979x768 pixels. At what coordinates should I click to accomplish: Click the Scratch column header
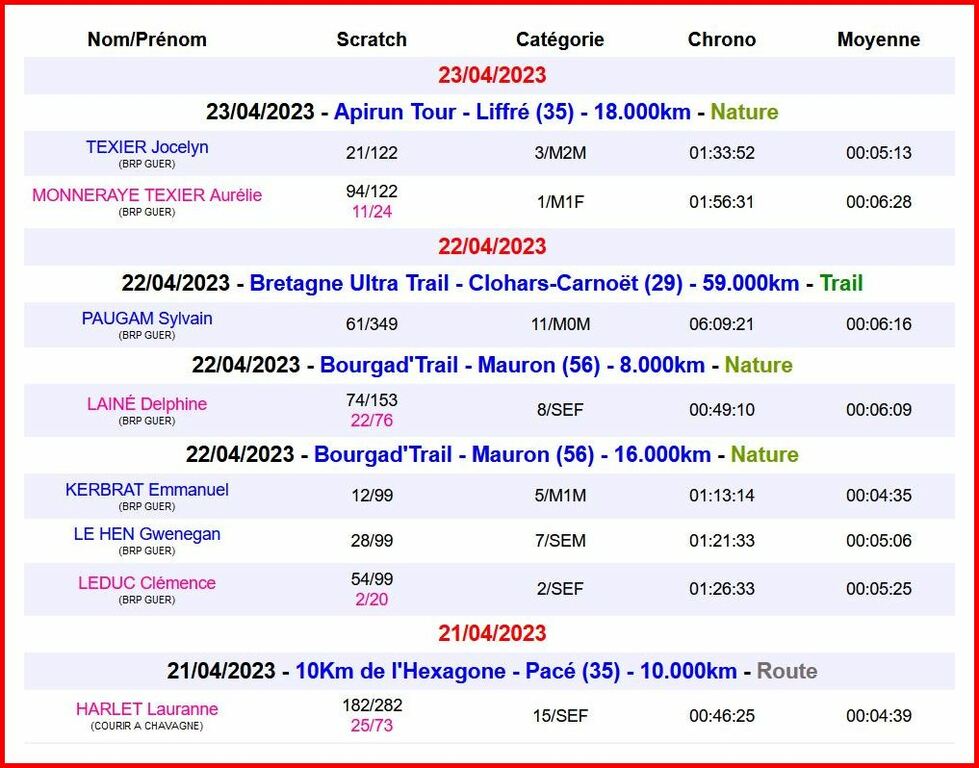(372, 40)
